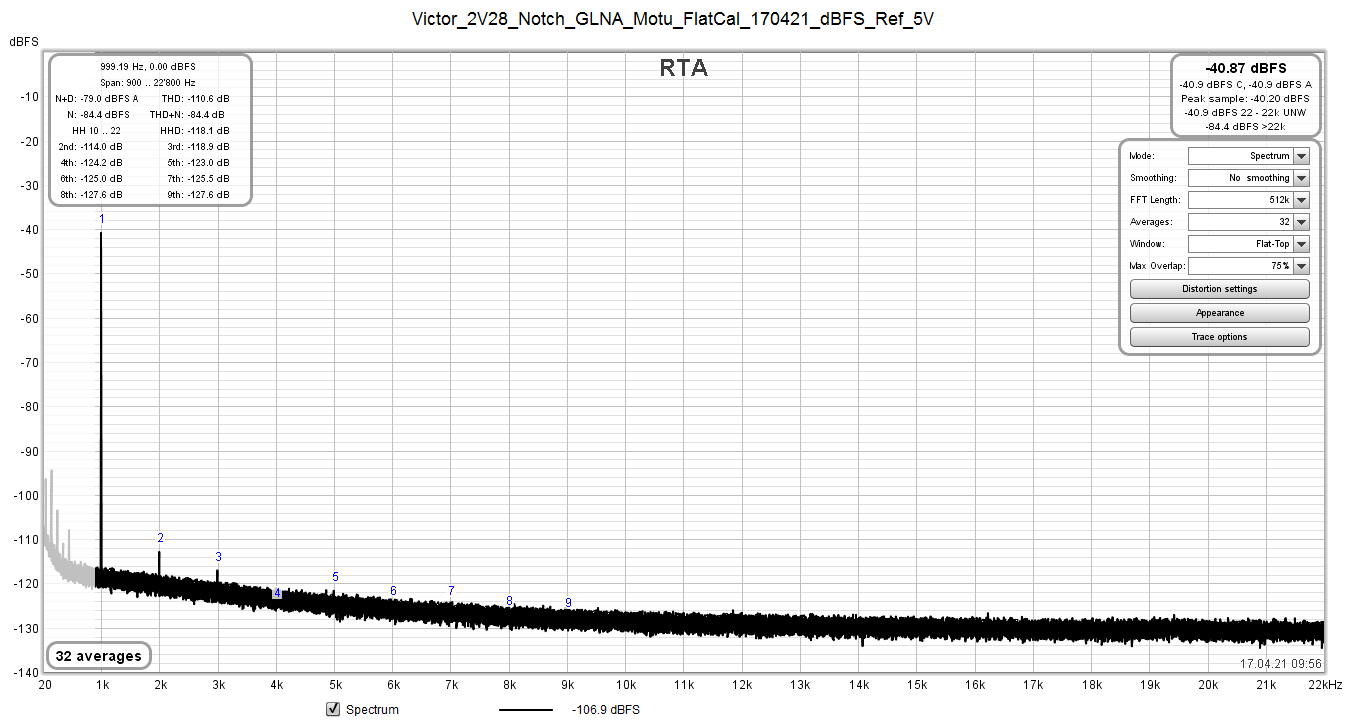Open the FFT Length dropdown set to 512k
Screen dimensions: 1346x724
tap(1248, 200)
